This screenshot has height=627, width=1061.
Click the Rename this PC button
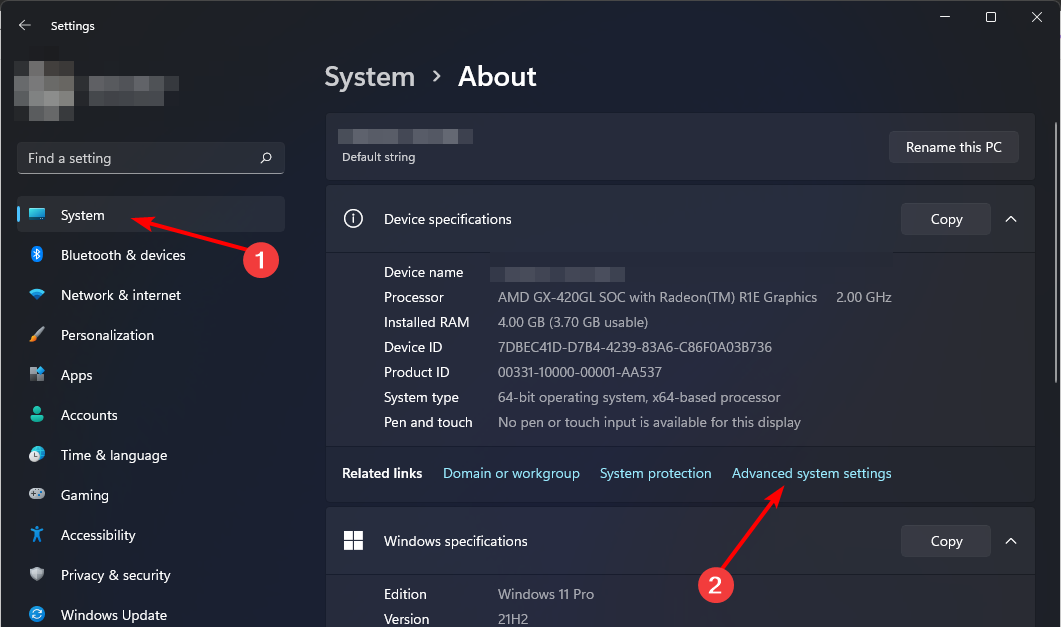click(x=953, y=147)
